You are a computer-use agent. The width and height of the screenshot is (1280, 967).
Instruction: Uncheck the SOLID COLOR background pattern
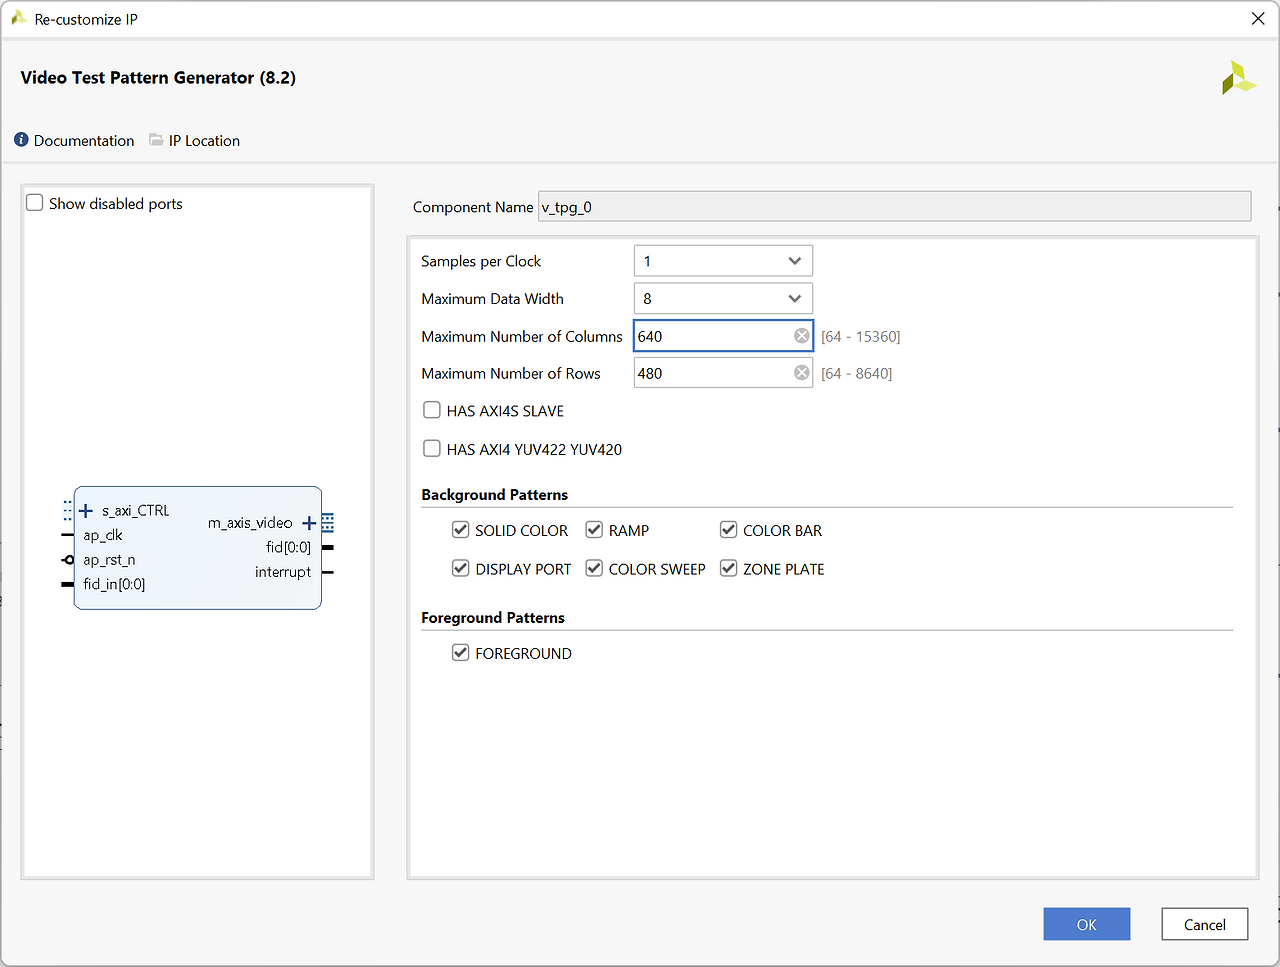click(x=461, y=530)
